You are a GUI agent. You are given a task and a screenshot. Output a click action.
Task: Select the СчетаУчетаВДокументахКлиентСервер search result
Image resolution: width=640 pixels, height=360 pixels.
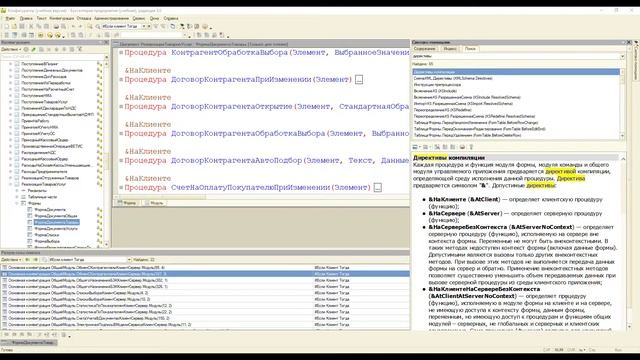point(205,318)
